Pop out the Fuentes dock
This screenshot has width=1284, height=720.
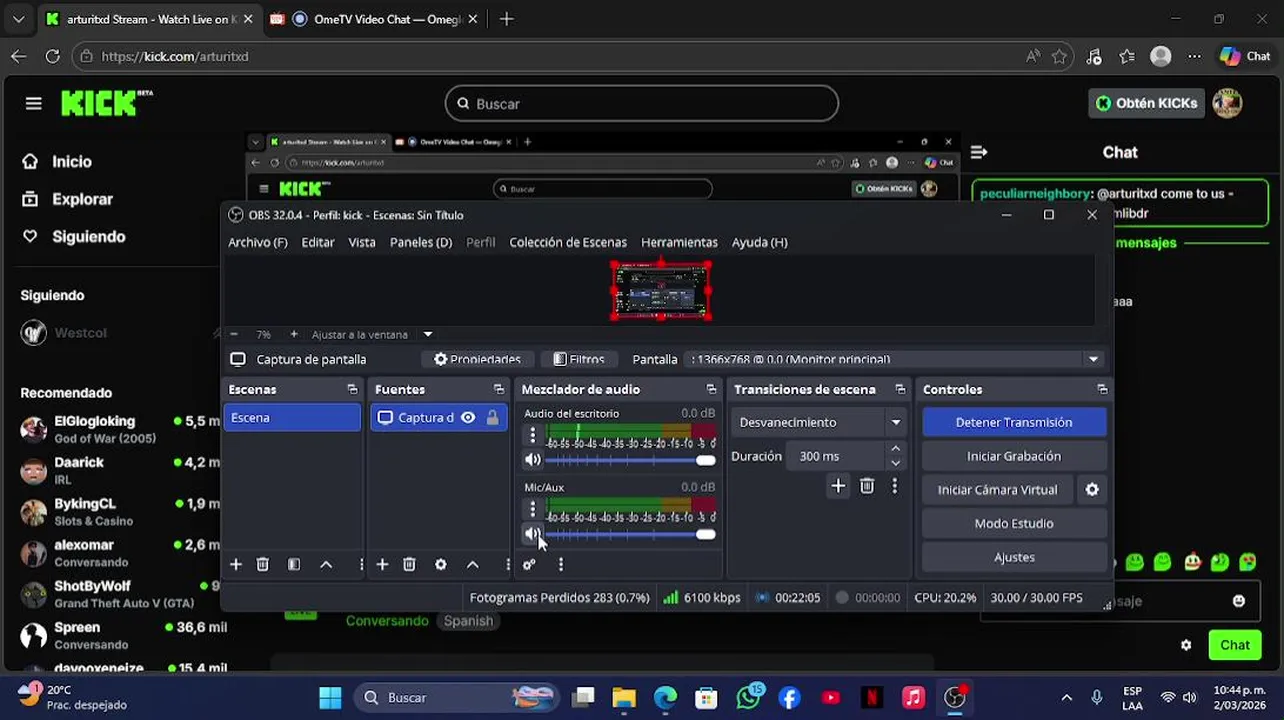499,389
